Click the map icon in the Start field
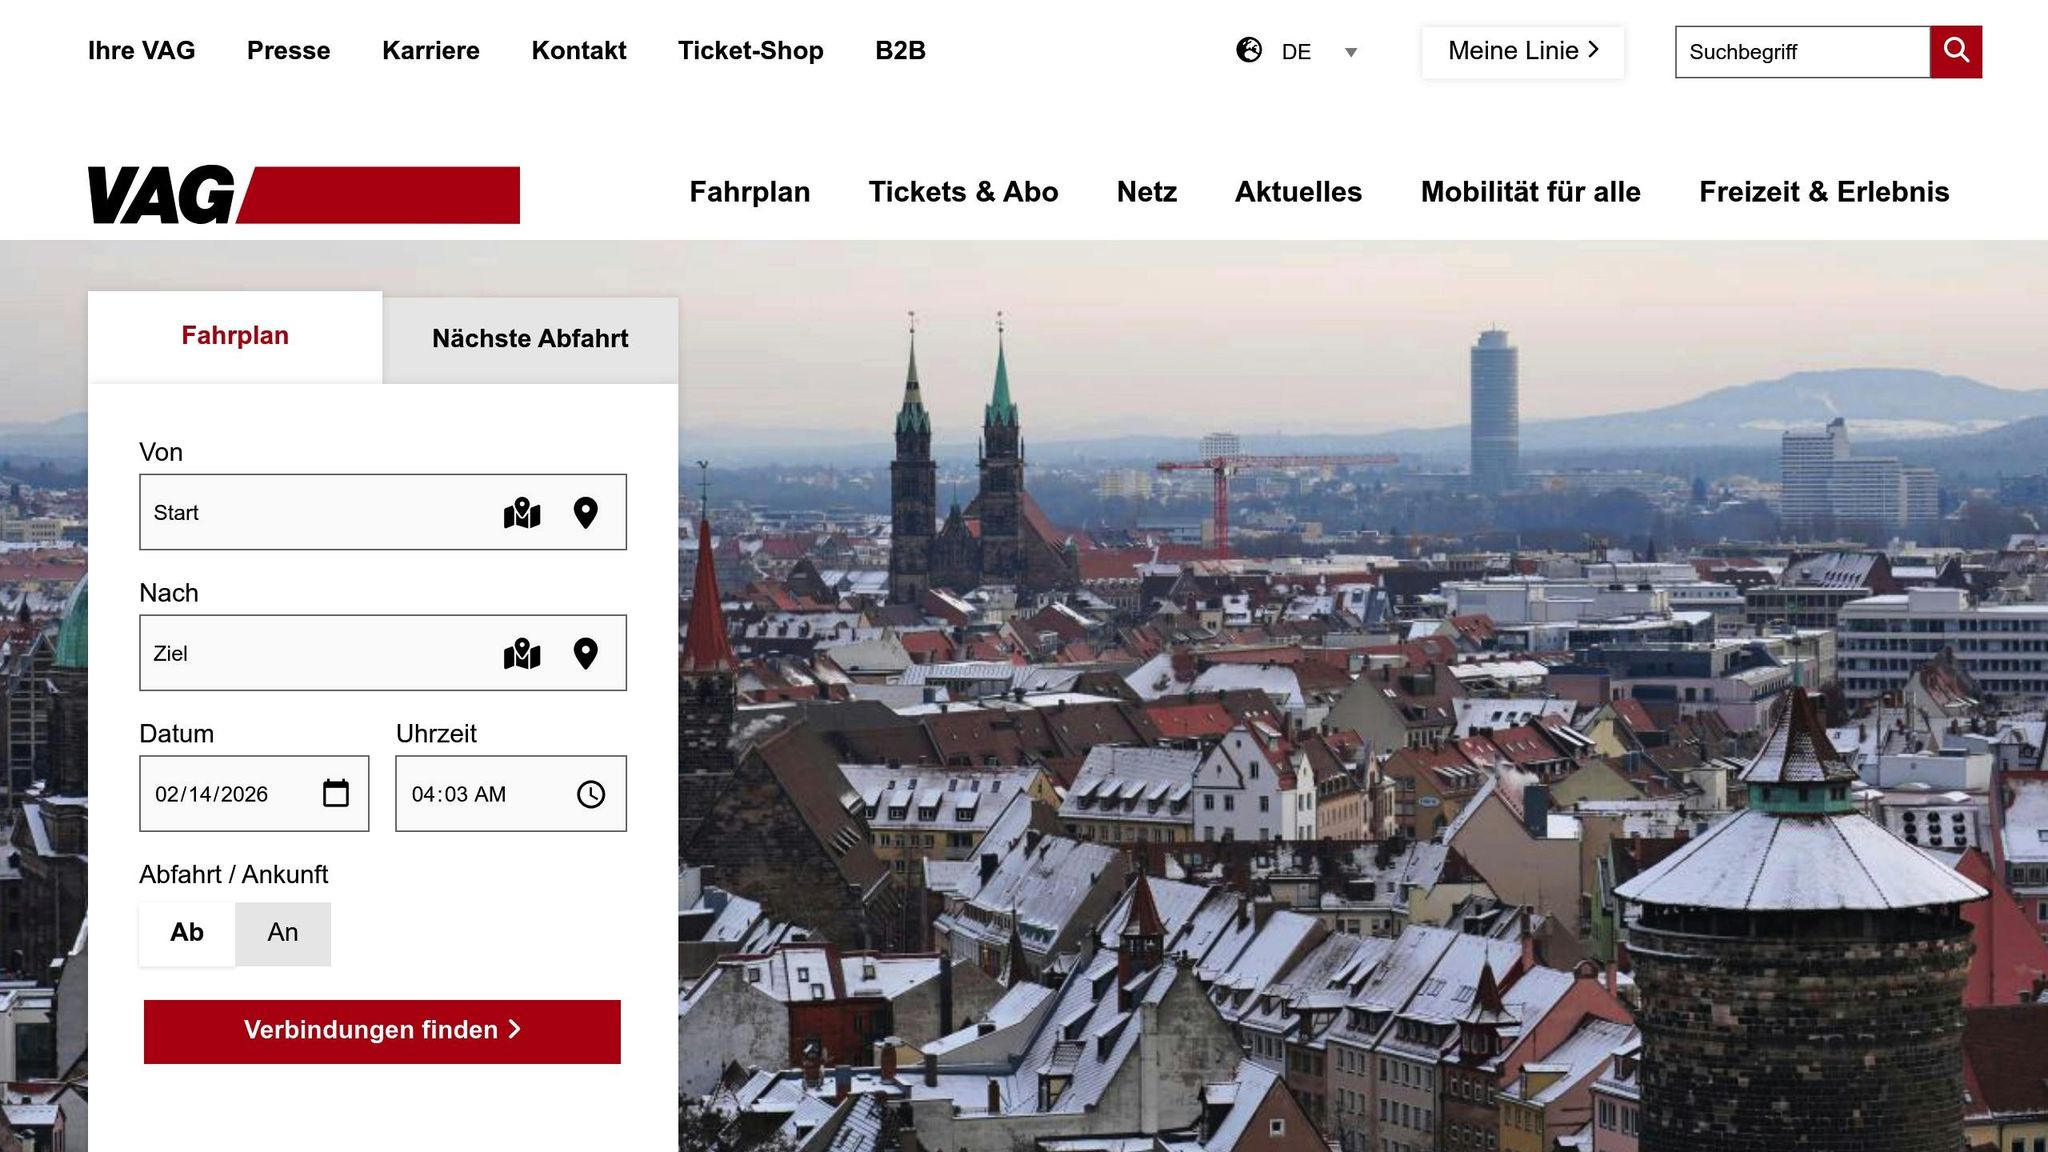This screenshot has width=2048, height=1152. tap(524, 512)
